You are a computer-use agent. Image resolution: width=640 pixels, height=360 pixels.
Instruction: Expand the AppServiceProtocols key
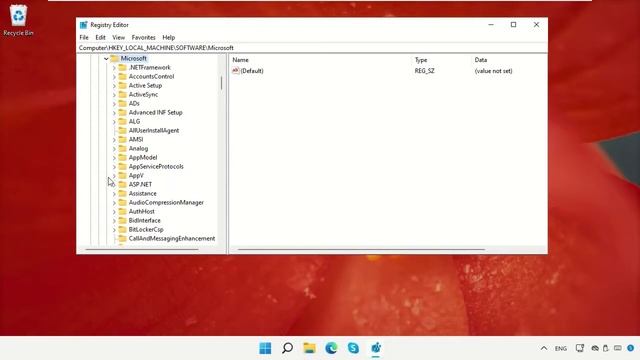pos(114,167)
